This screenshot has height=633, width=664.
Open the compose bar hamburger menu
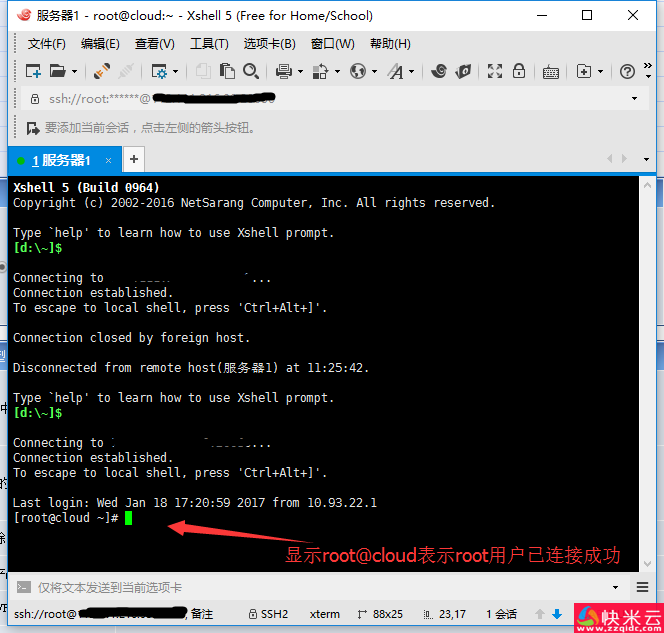[x=642, y=587]
